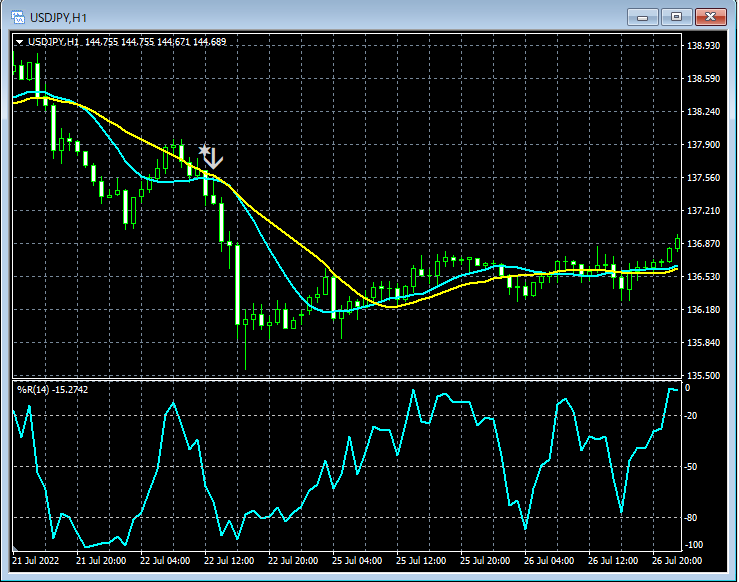The width and height of the screenshot is (739, 582).
Task: Click the '26 Jul 04:00' time axis label
Action: (x=549, y=561)
